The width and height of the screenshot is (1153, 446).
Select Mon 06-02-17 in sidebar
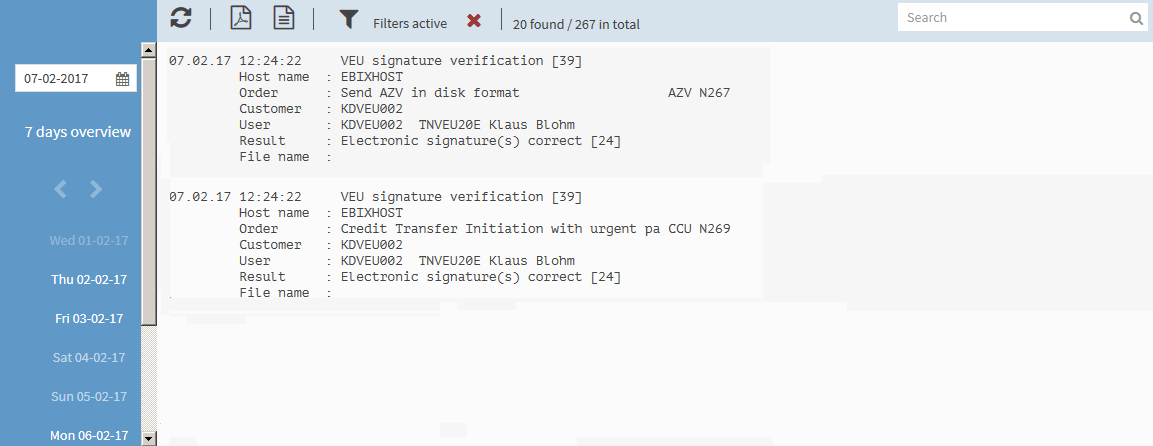(x=89, y=436)
